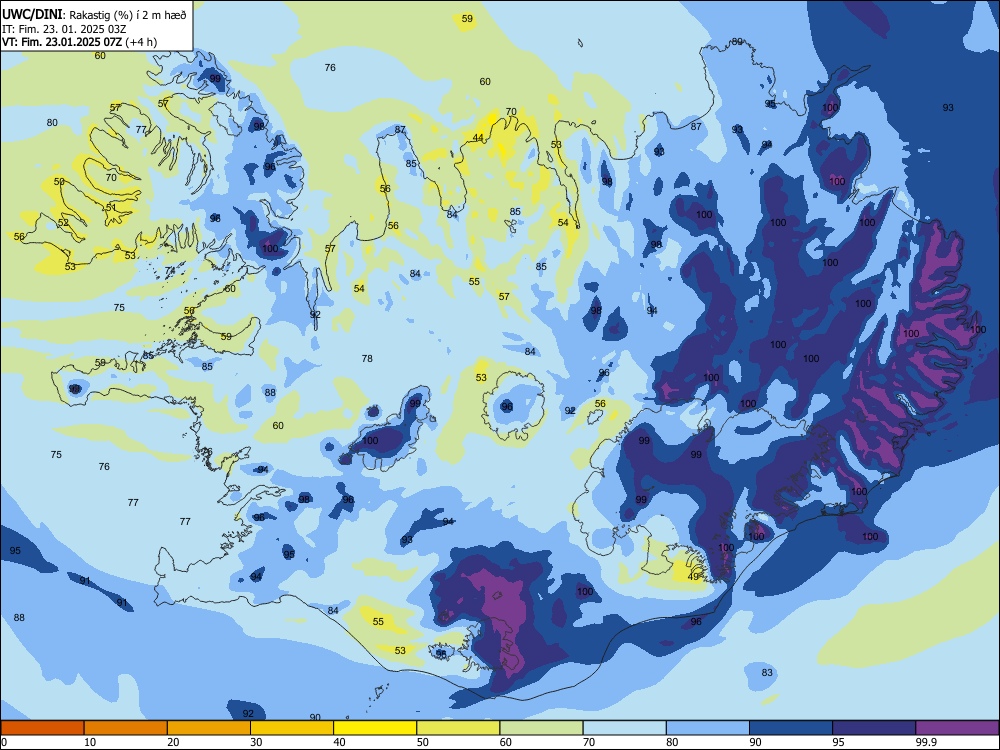Select the '89' value at the northeast coast
1000x750 pixels.
pyautogui.click(x=737, y=41)
